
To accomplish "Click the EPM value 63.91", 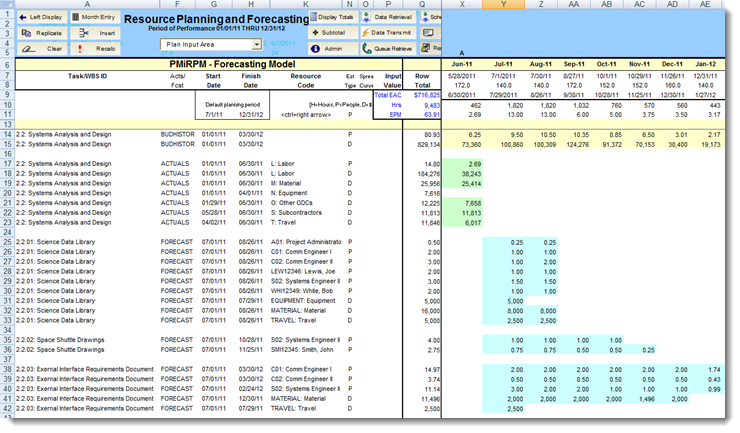I will 432,115.
